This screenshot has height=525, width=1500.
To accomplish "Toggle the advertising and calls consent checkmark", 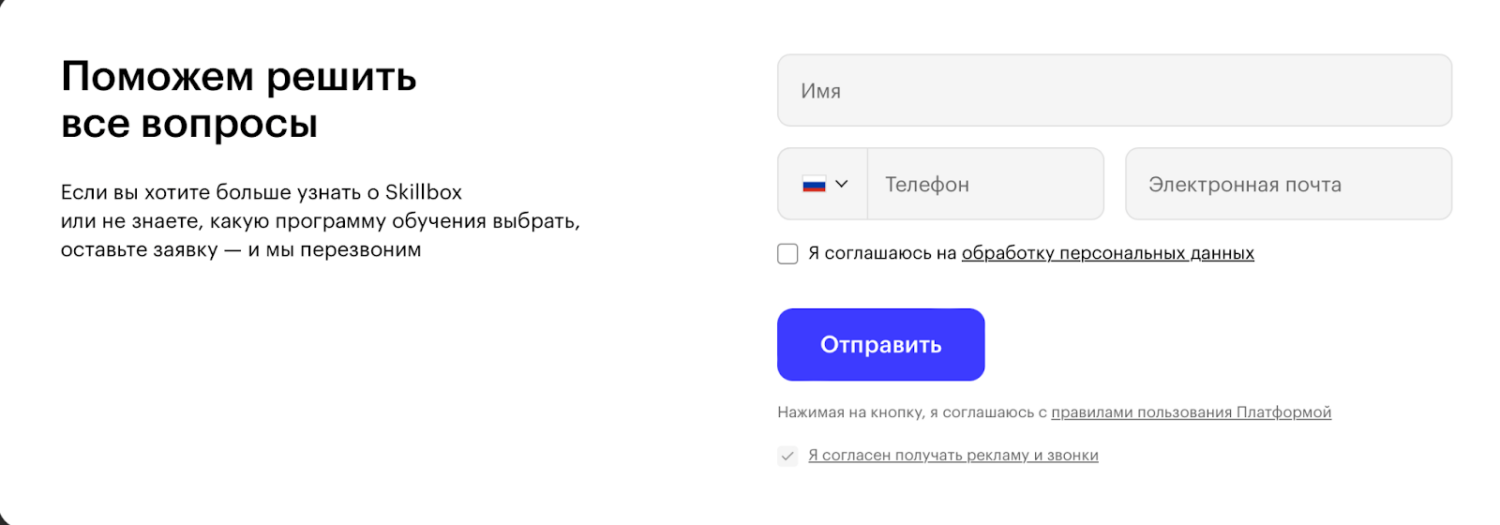I will [788, 456].
